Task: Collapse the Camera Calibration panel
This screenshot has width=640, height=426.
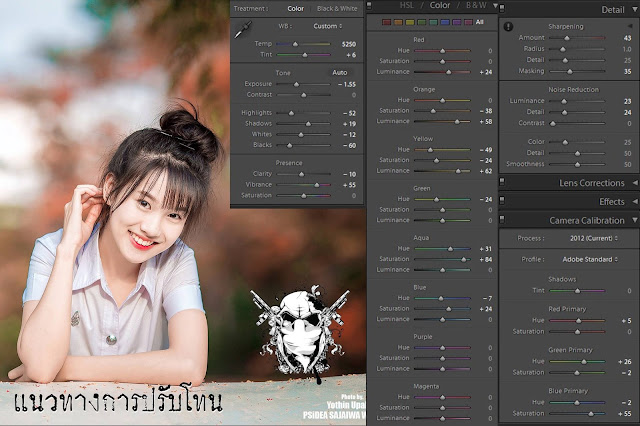Action: pyautogui.click(x=635, y=220)
